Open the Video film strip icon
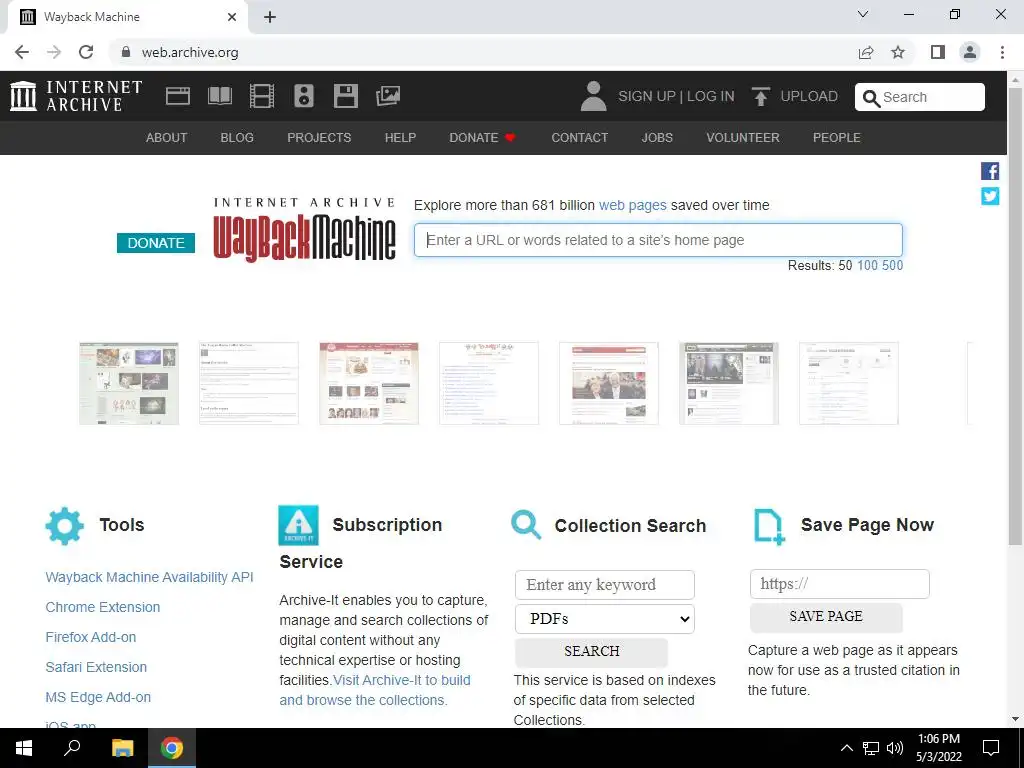The width and height of the screenshot is (1024, 768). pyautogui.click(x=262, y=96)
